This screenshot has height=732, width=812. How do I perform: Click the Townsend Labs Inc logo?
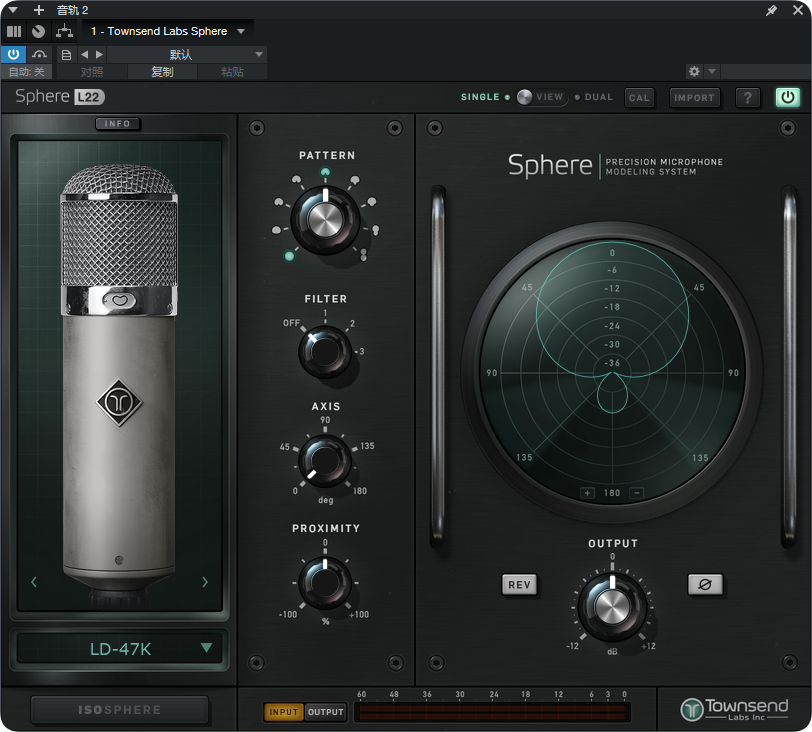734,709
